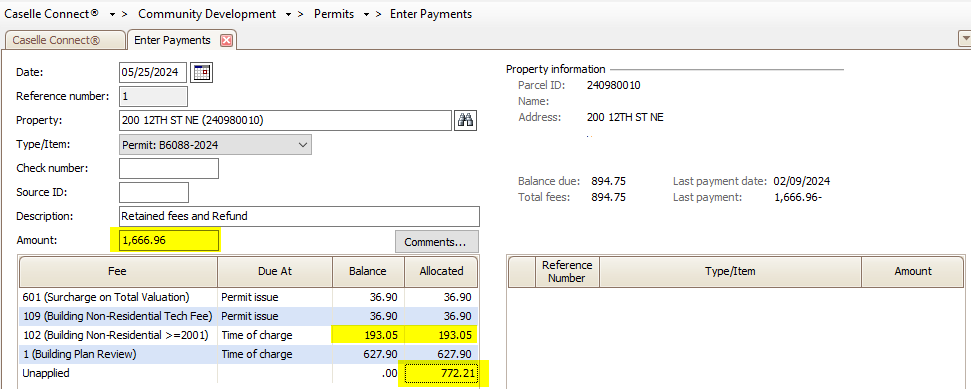Select the Description field
The image size is (971, 389).
(299, 216)
